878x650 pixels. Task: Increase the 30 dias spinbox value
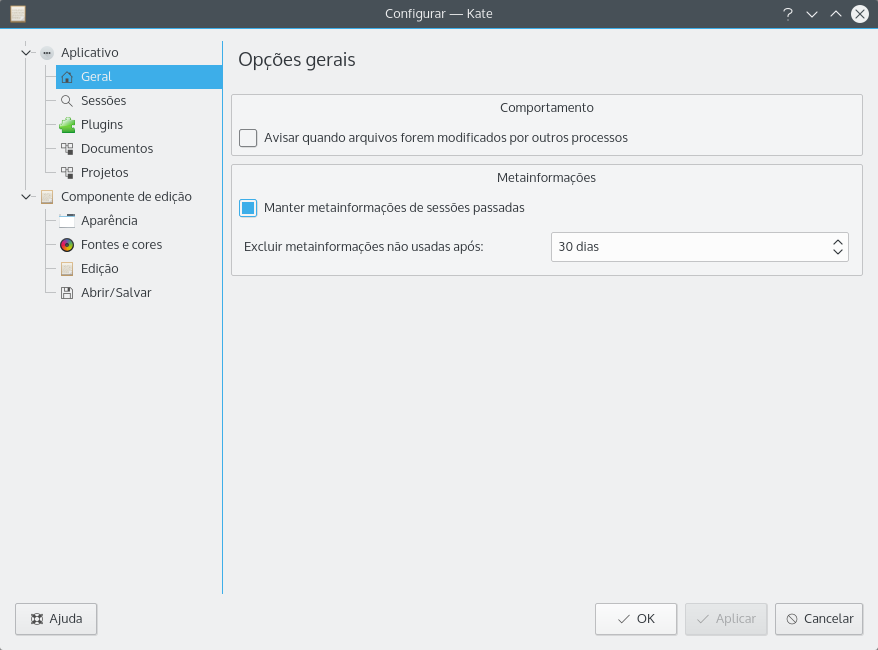click(837, 241)
